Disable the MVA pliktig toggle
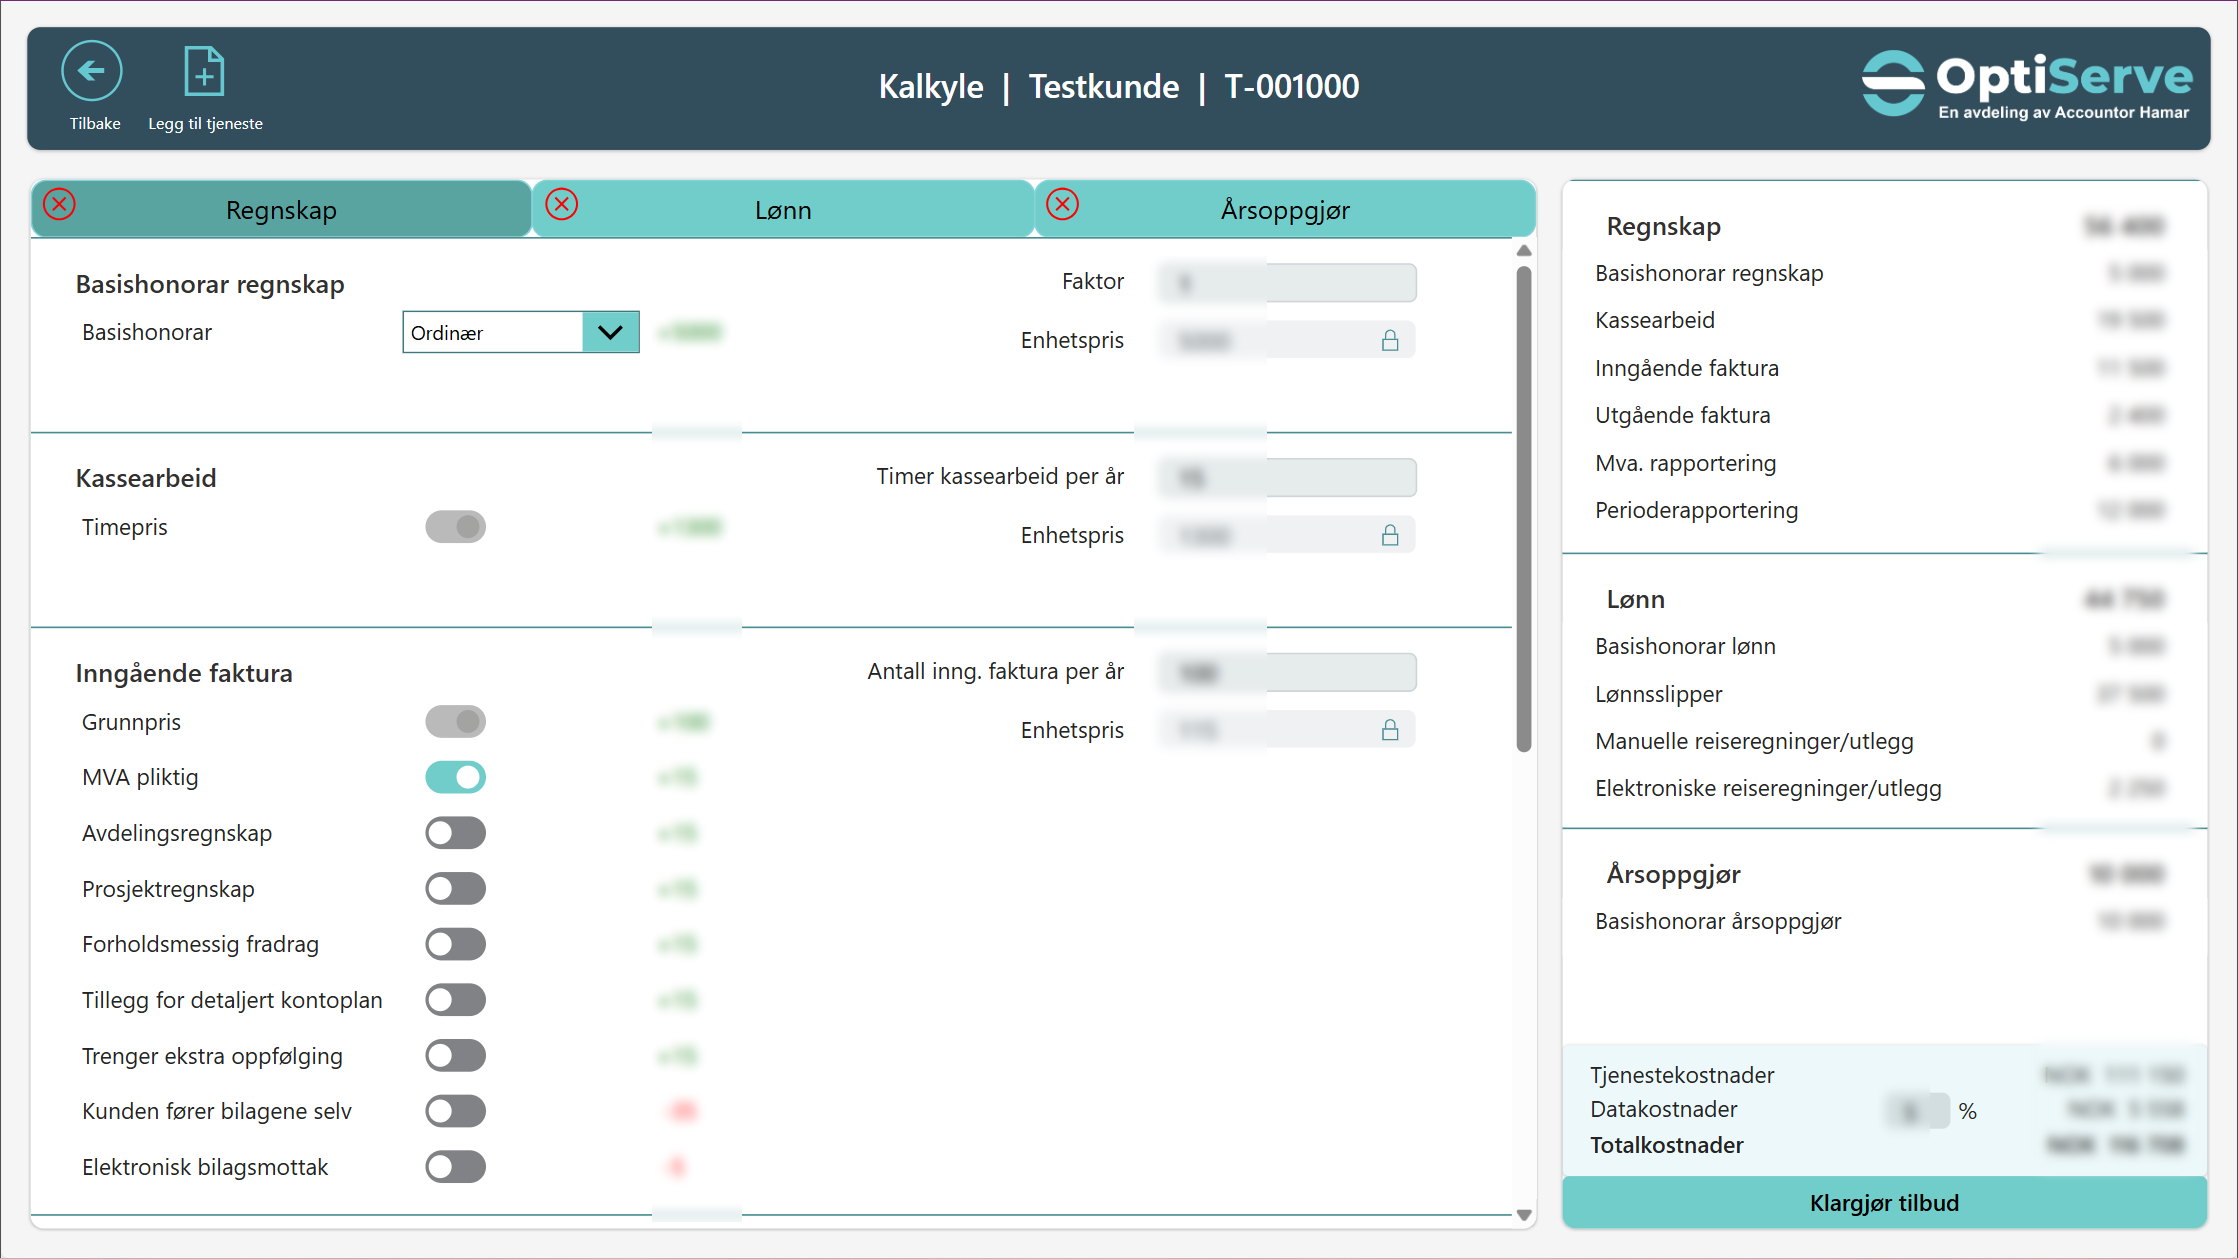 [456, 777]
